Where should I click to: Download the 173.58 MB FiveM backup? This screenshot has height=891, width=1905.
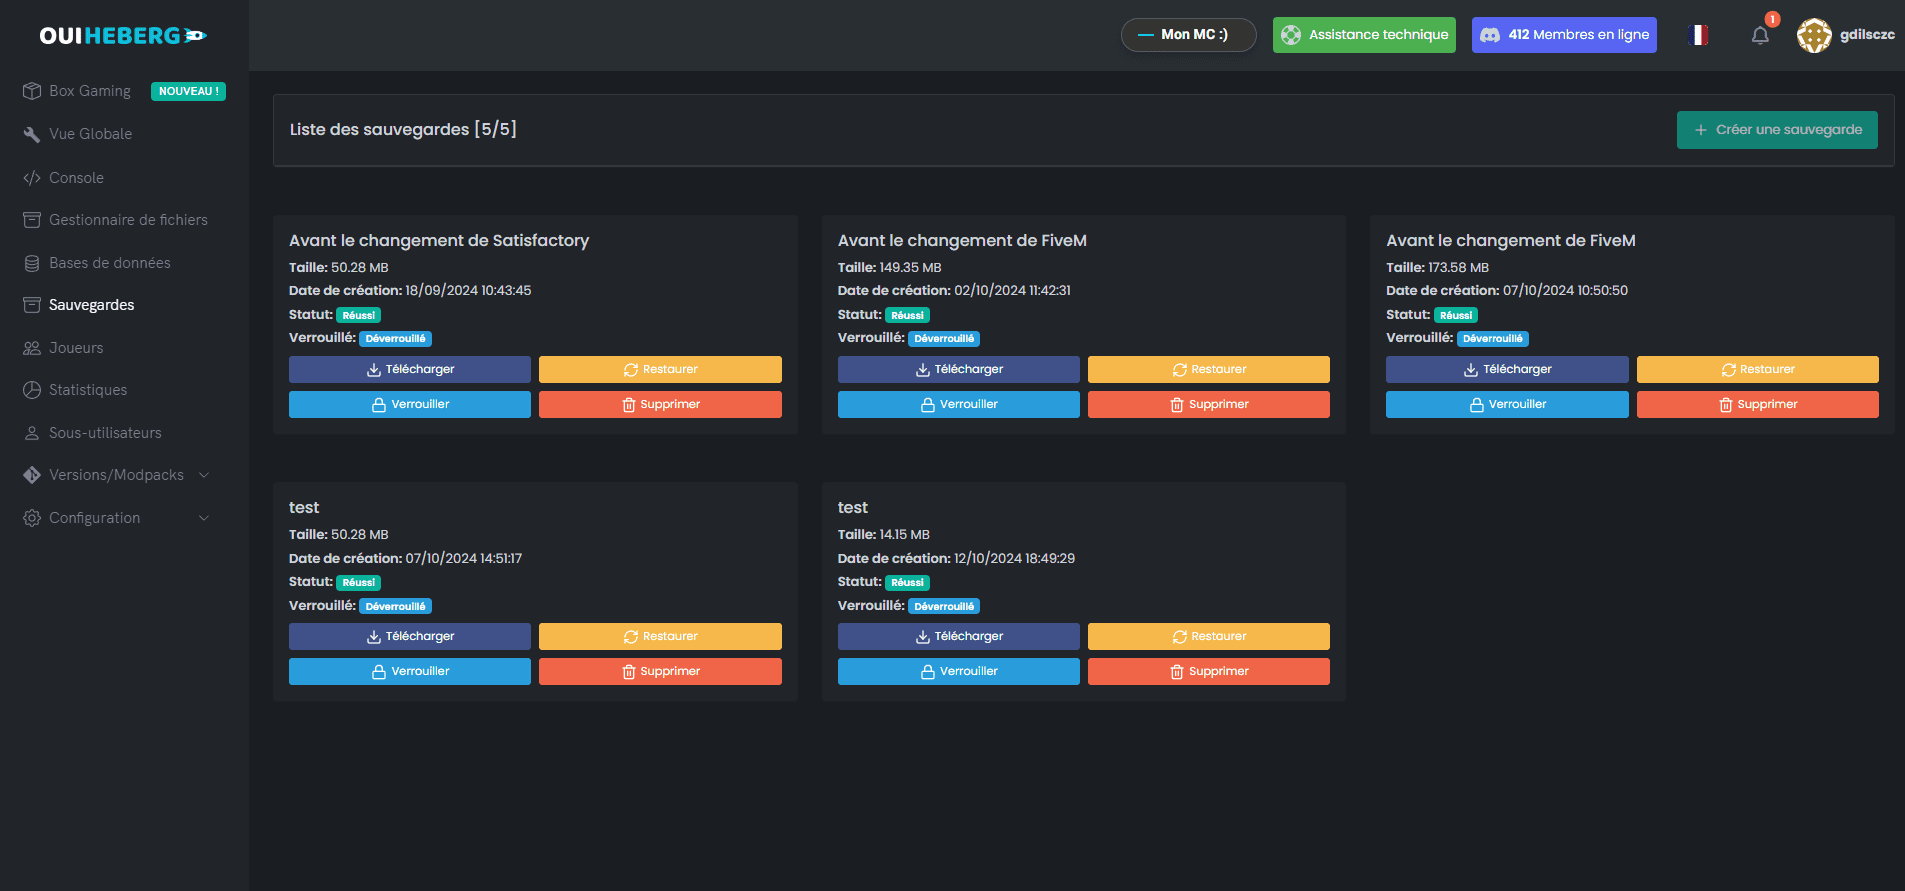pos(1507,369)
